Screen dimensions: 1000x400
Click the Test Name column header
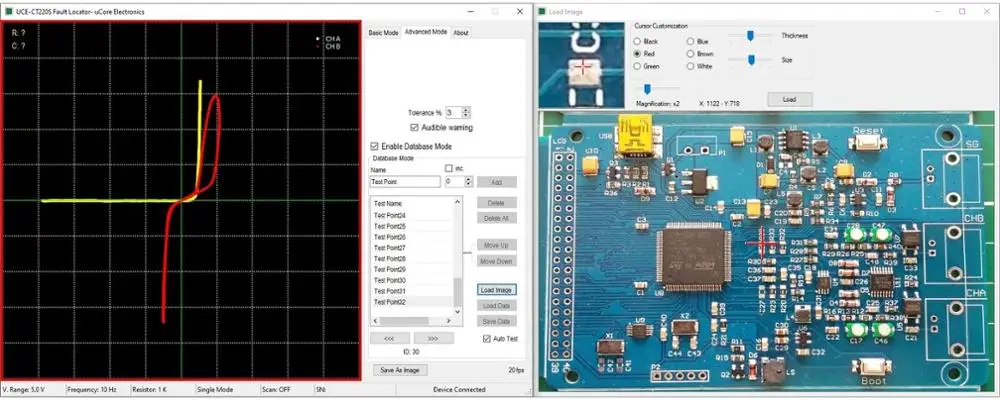point(412,204)
